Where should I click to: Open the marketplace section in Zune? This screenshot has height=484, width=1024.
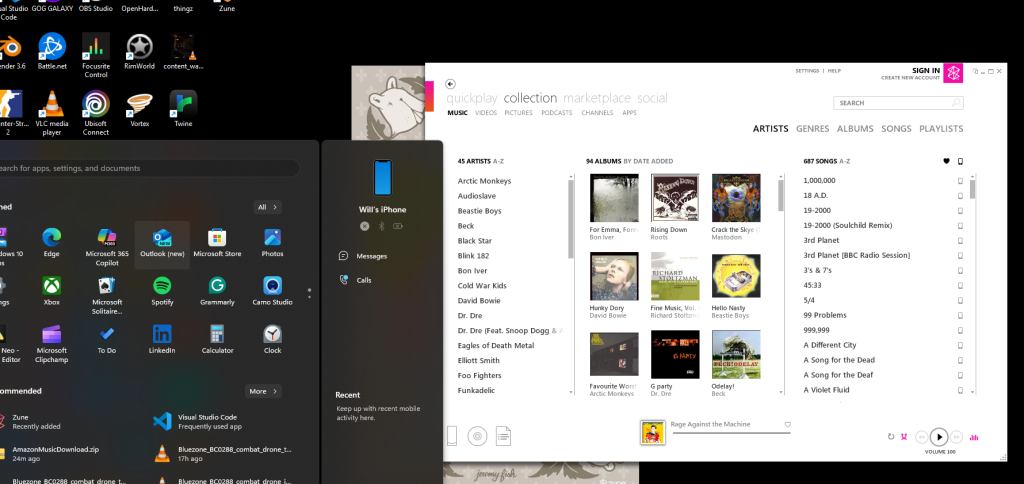(x=597, y=98)
